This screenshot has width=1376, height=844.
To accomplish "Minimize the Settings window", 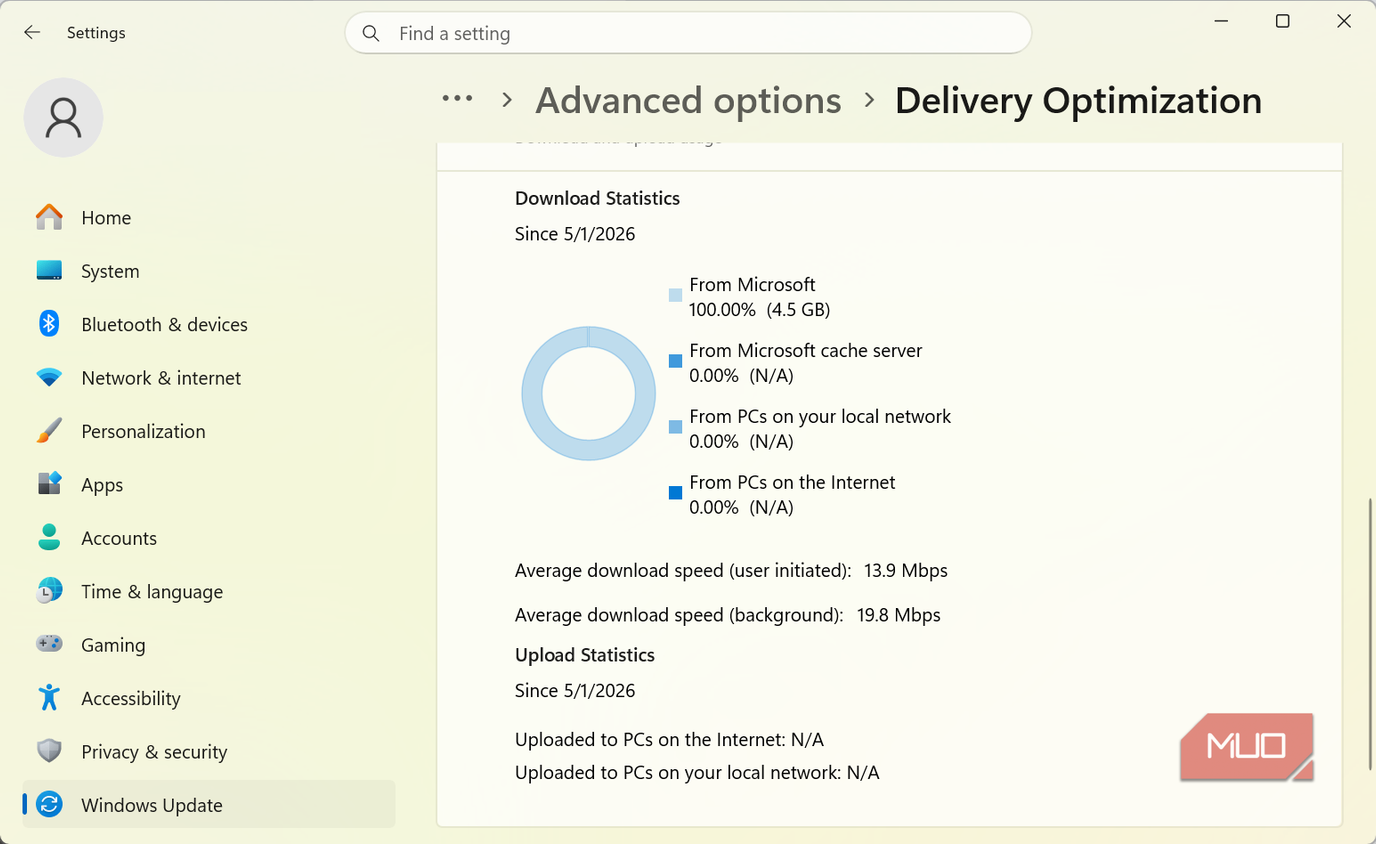I will (1222, 21).
